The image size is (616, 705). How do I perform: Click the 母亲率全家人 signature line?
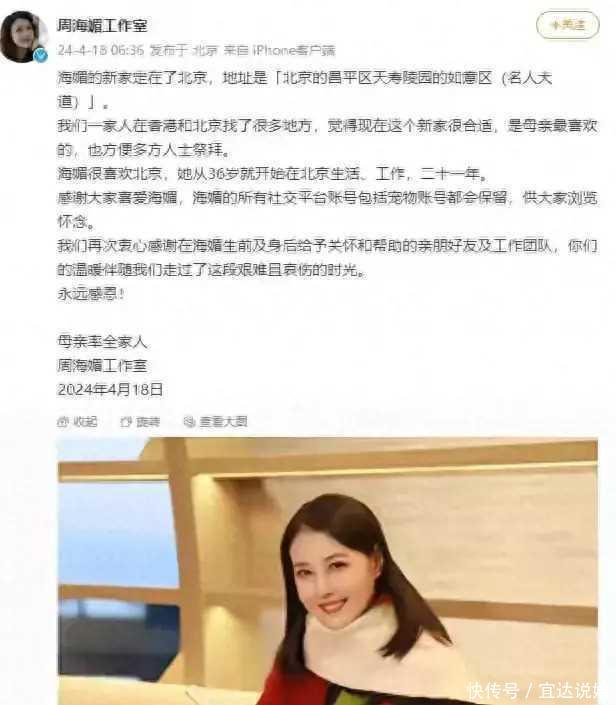tap(102, 342)
